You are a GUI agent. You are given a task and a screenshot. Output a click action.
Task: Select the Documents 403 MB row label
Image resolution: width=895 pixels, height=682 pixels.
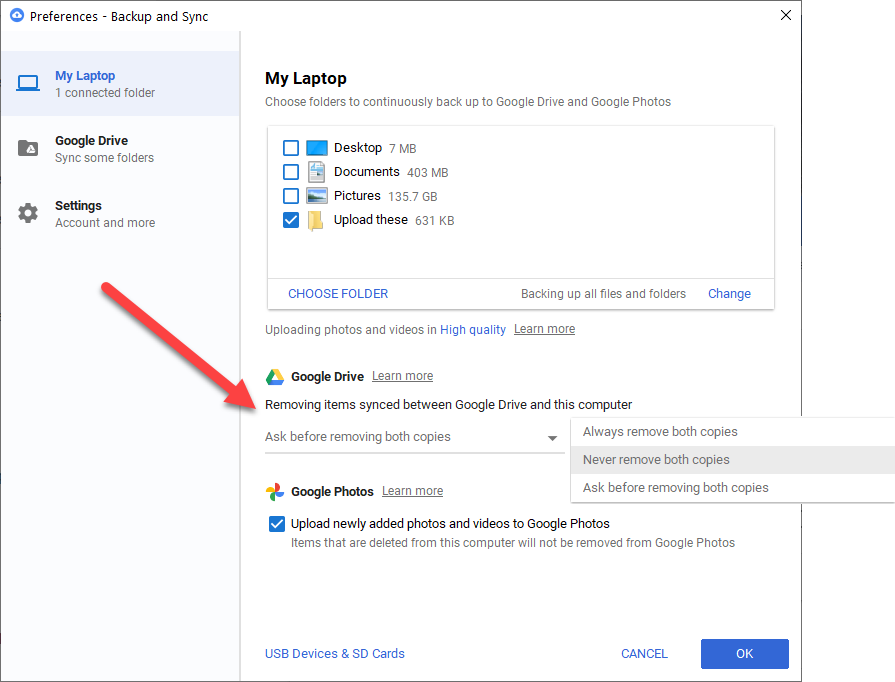click(x=391, y=172)
